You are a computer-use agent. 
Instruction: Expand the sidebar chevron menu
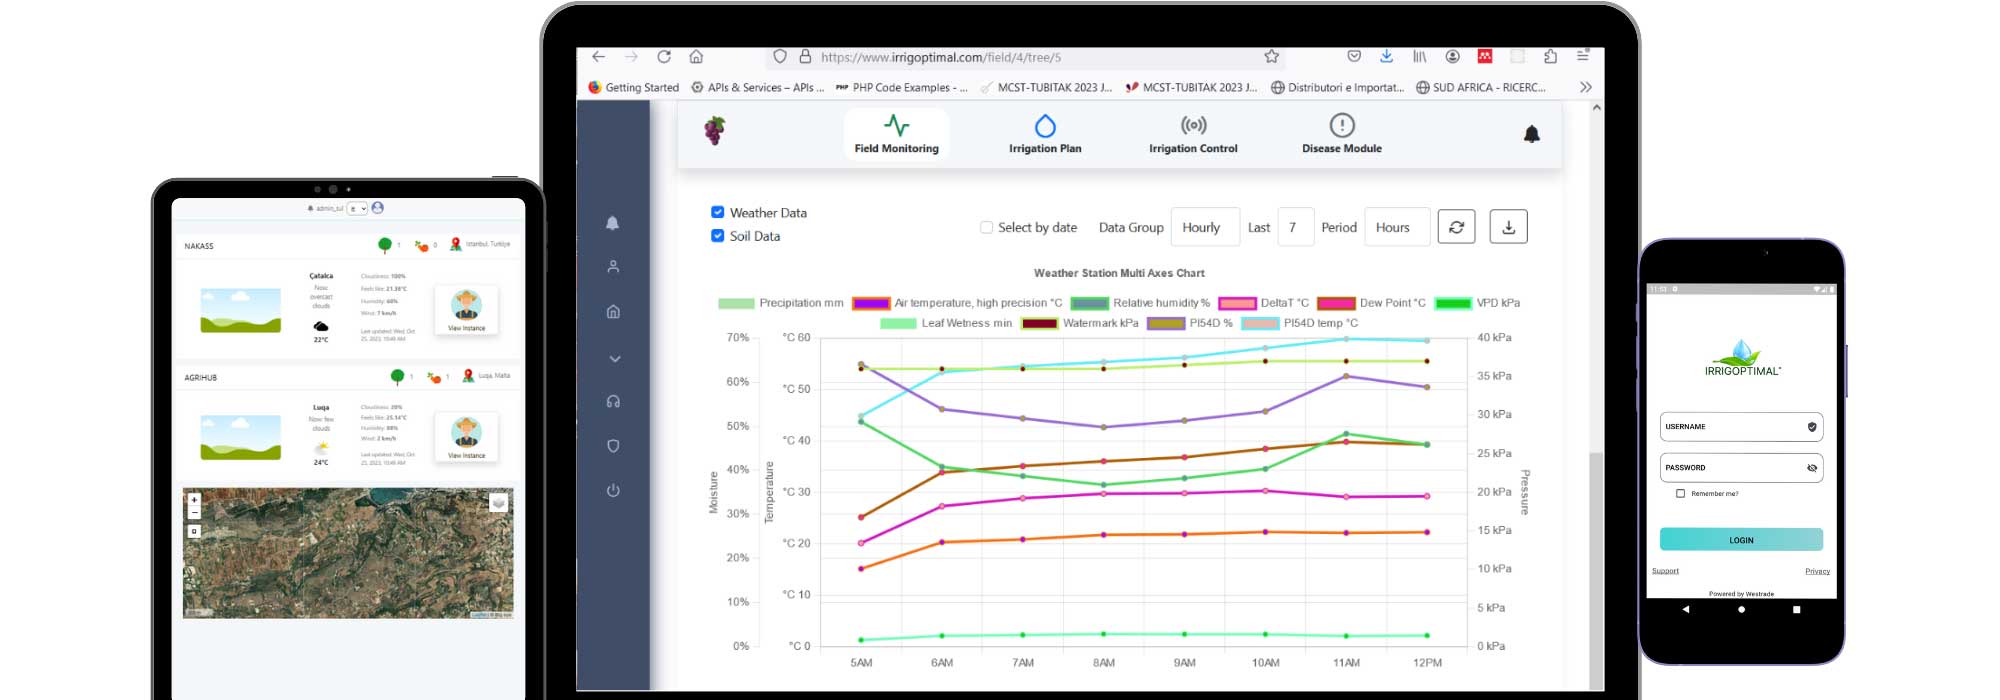[x=614, y=358]
